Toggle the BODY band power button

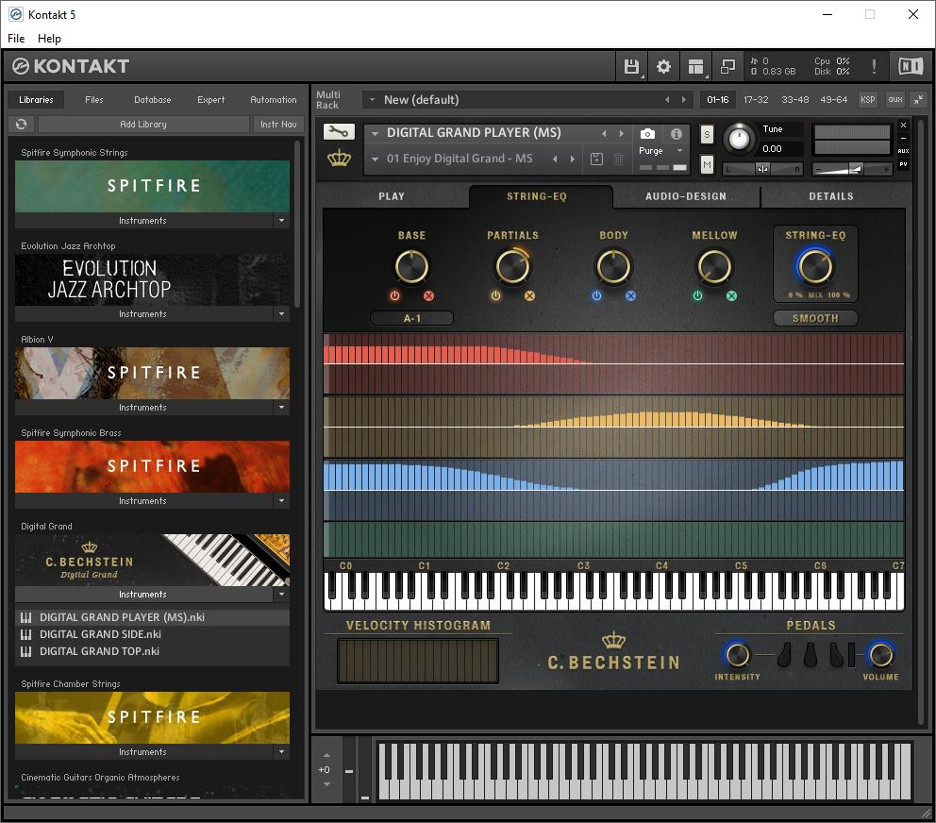click(596, 296)
